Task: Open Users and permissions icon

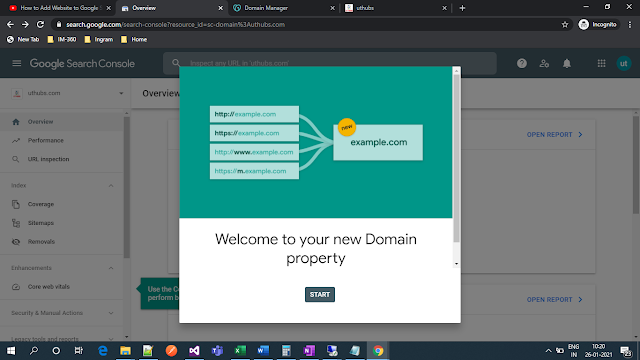Action: (x=544, y=63)
